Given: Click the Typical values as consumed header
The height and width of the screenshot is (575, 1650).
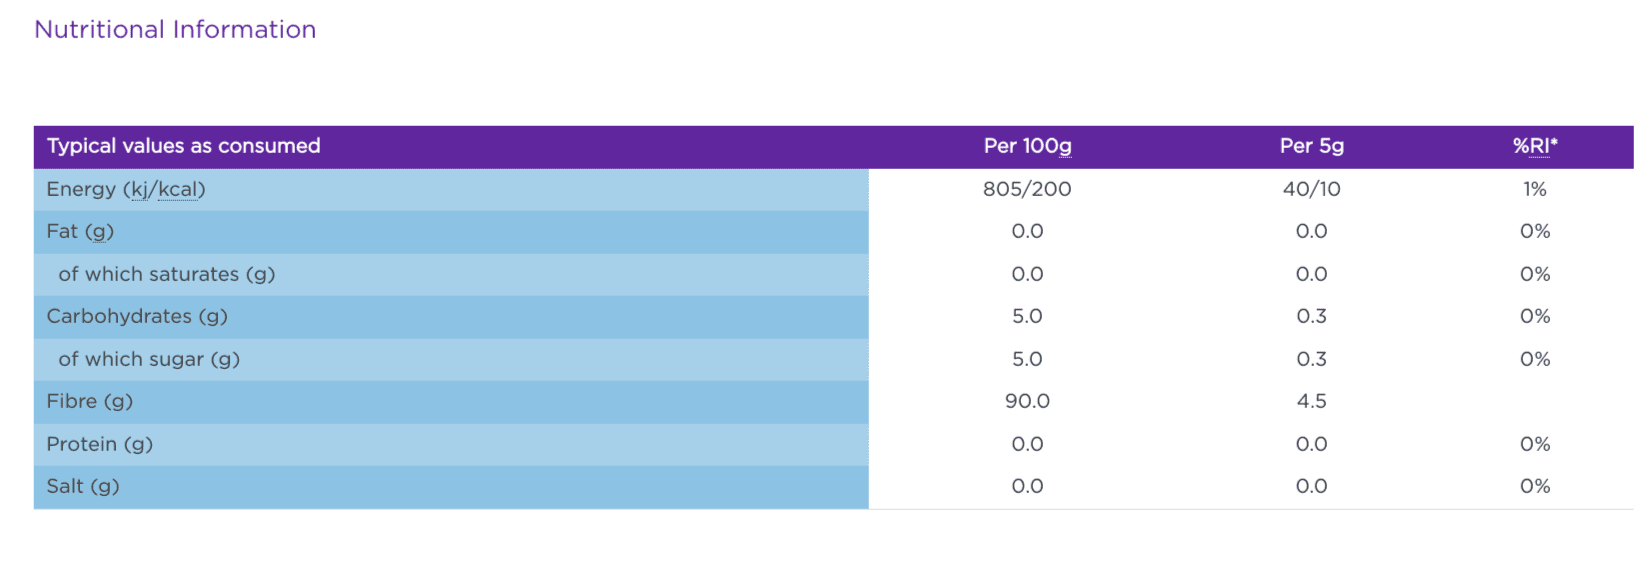Looking at the screenshot, I should pyautogui.click(x=183, y=146).
